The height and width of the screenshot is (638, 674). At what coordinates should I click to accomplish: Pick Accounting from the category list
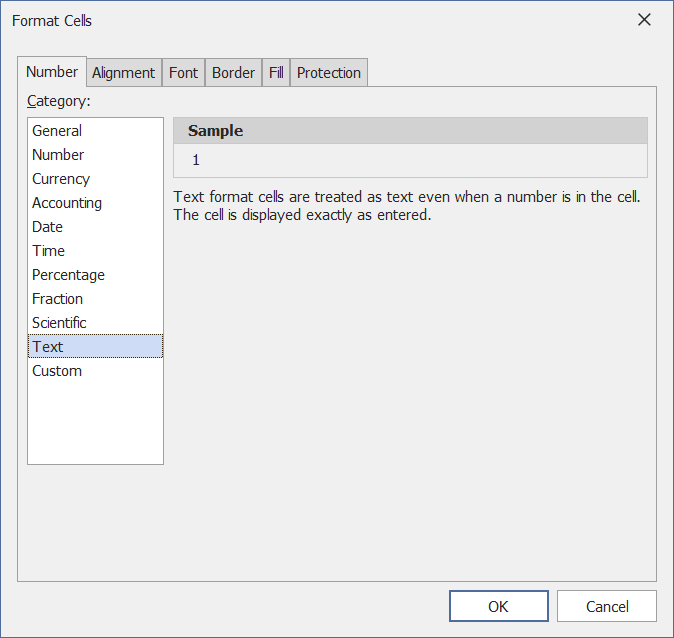(x=67, y=203)
